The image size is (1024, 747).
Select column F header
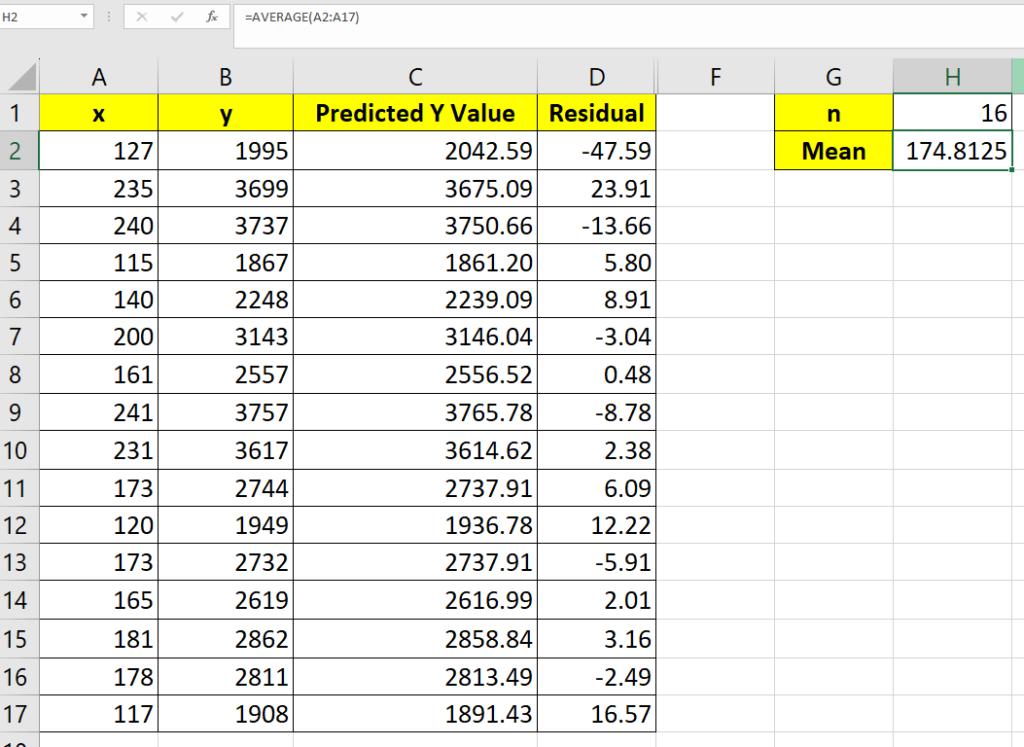pyautogui.click(x=715, y=77)
